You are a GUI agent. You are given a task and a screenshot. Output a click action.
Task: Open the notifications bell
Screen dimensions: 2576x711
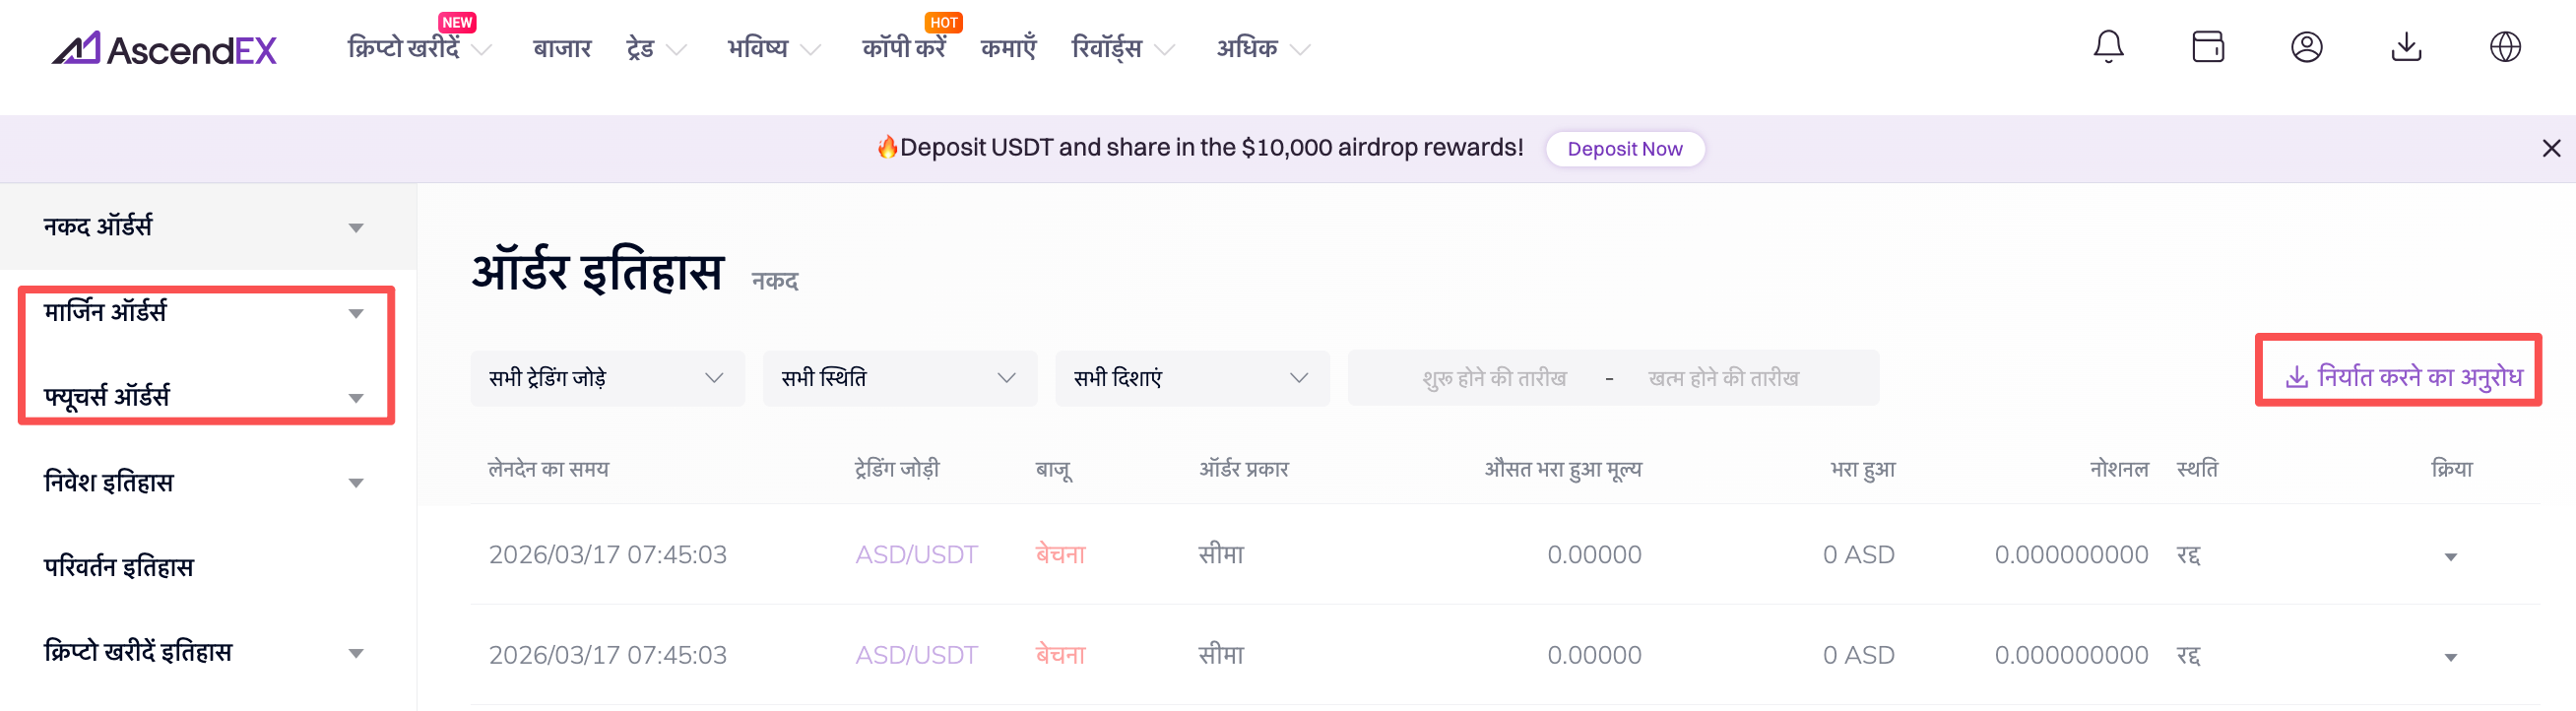(2108, 47)
